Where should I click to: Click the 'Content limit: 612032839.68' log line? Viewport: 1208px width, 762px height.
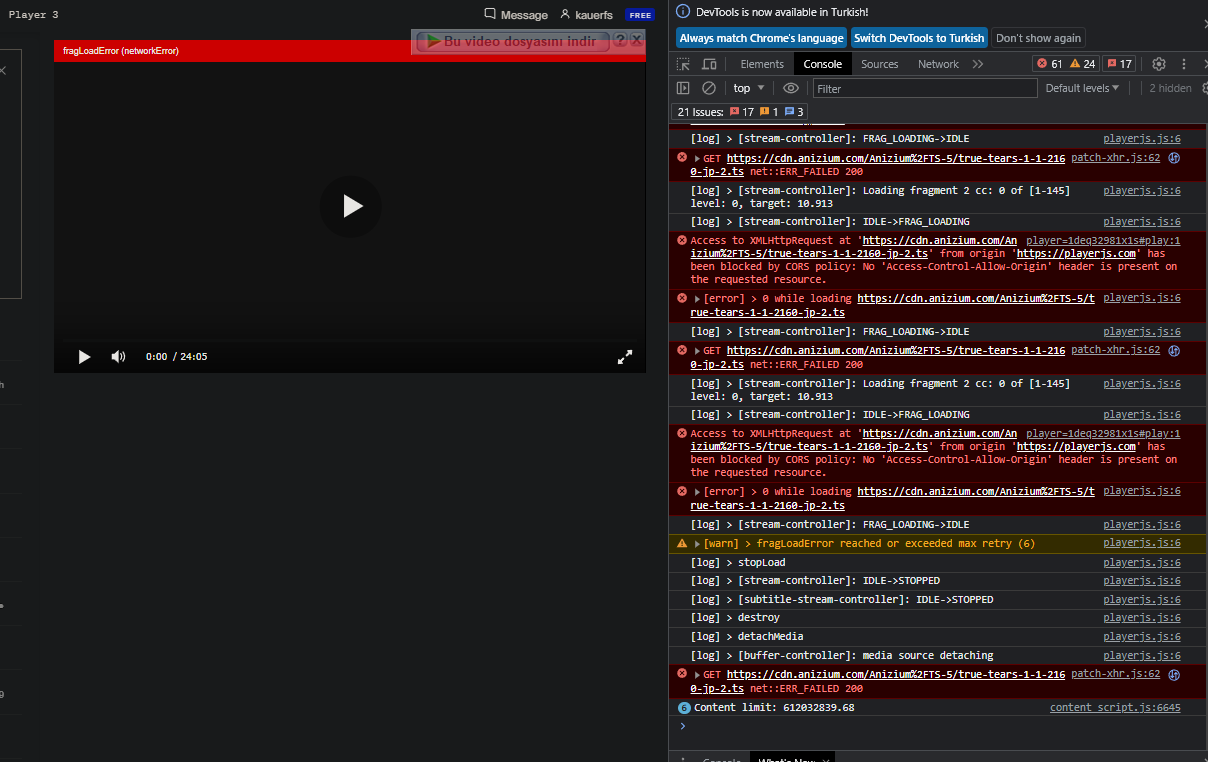tap(774, 708)
